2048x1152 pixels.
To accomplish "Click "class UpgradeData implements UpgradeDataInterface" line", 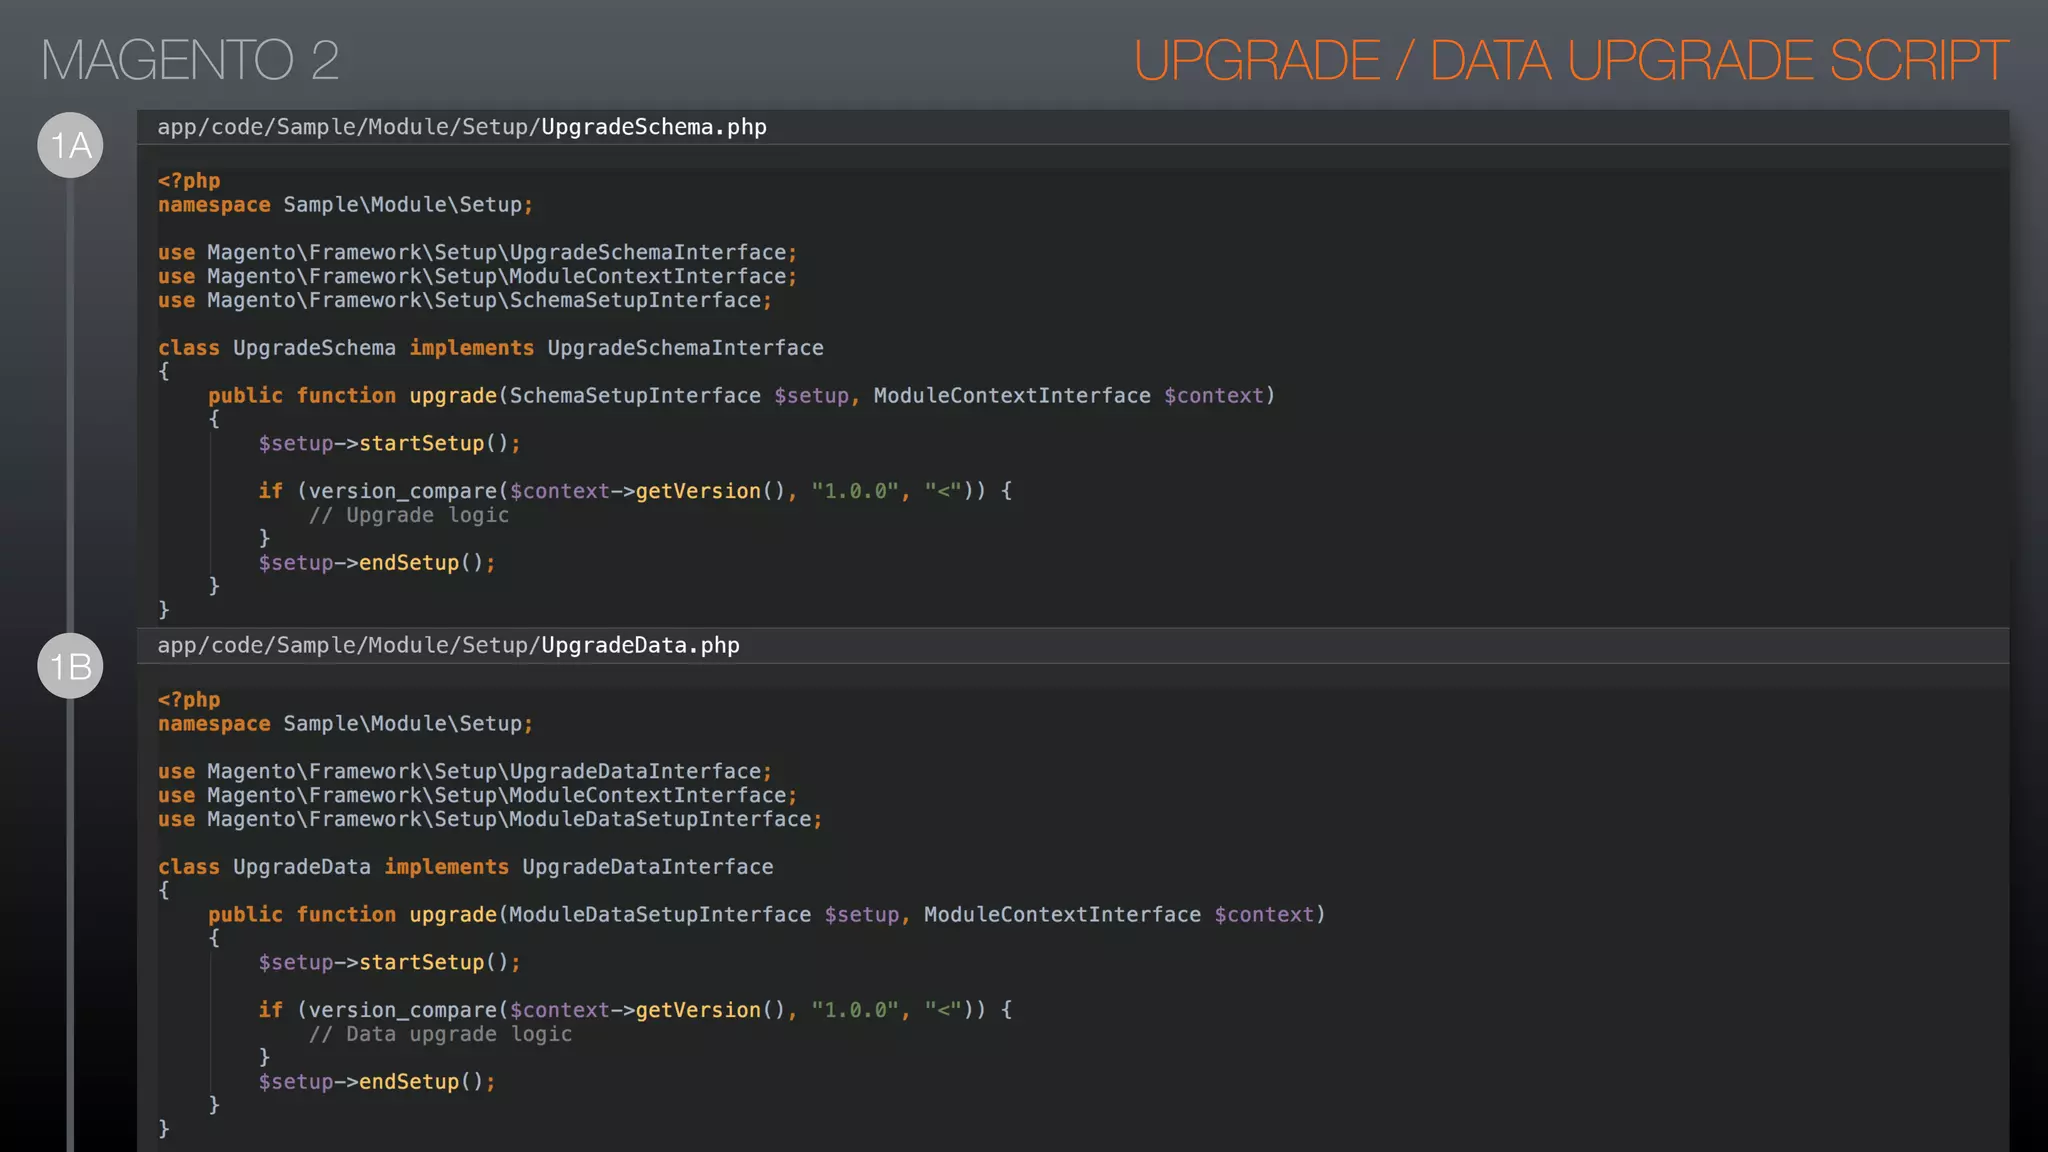I will 466,867.
